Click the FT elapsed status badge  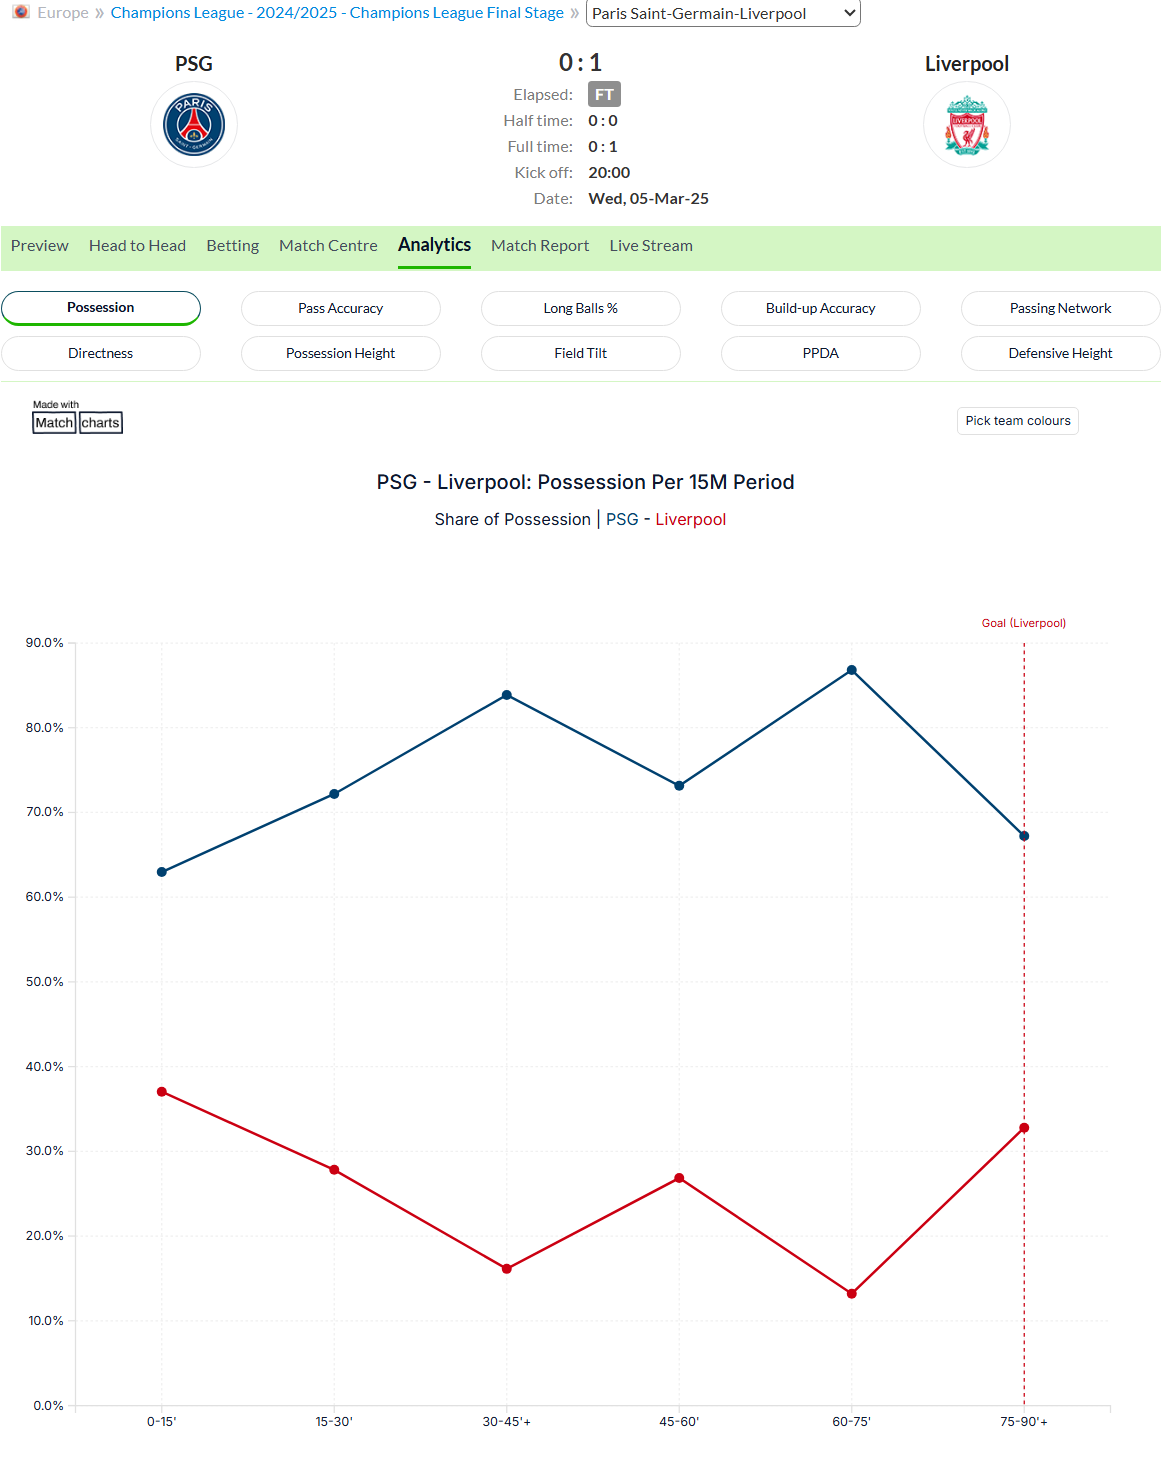point(604,95)
